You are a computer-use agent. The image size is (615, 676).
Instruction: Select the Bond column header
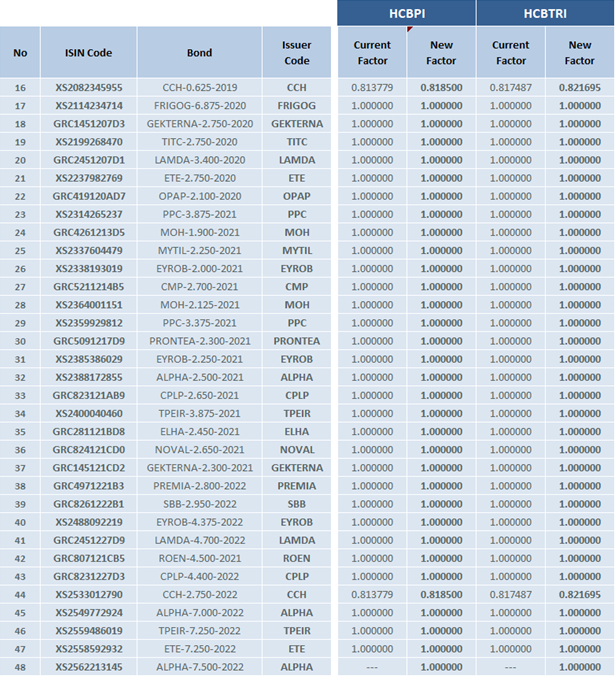click(x=199, y=53)
